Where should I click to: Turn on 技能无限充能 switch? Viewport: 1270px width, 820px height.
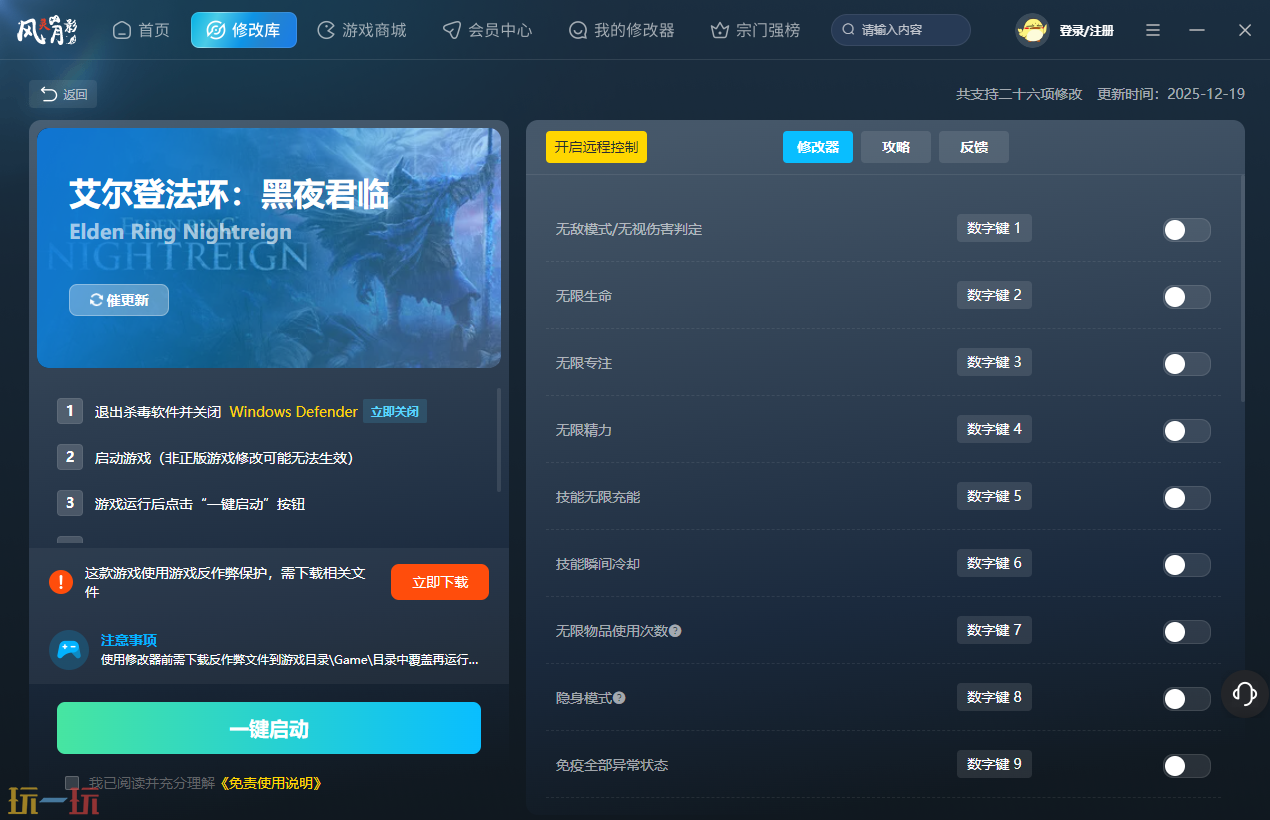(x=1186, y=498)
